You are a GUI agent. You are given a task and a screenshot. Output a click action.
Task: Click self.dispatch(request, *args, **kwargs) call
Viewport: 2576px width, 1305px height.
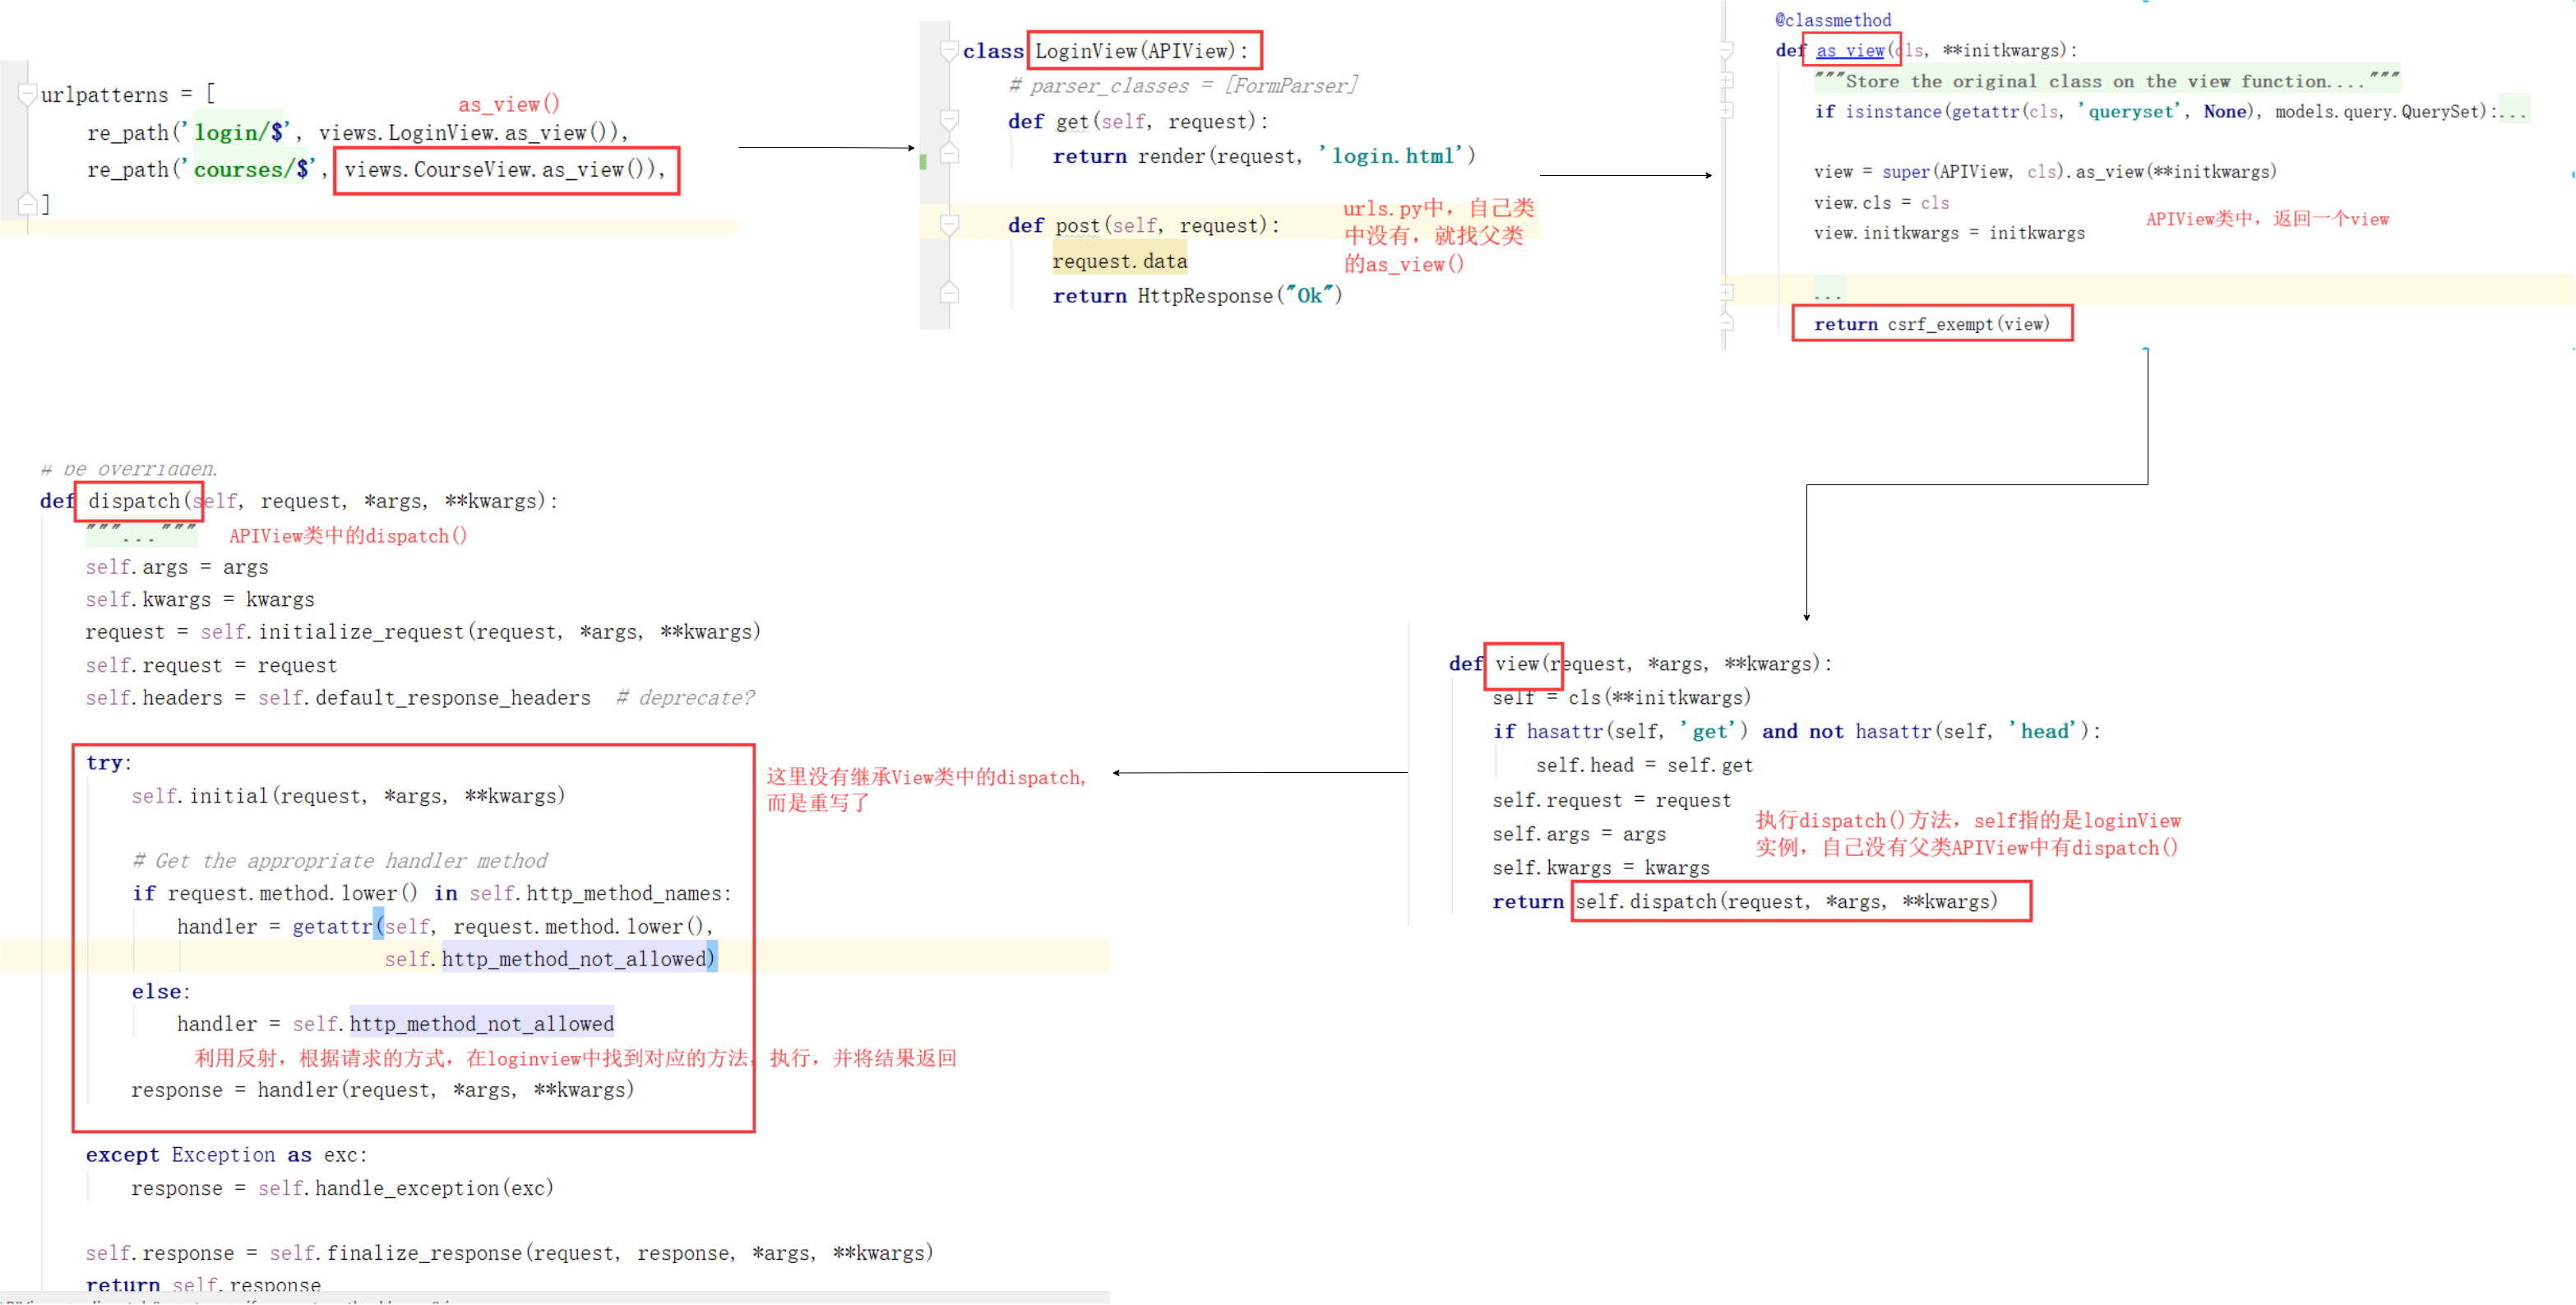tap(1786, 902)
